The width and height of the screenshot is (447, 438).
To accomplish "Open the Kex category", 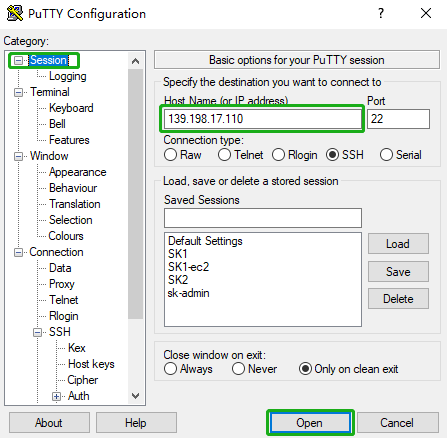I will pyautogui.click(x=77, y=348).
